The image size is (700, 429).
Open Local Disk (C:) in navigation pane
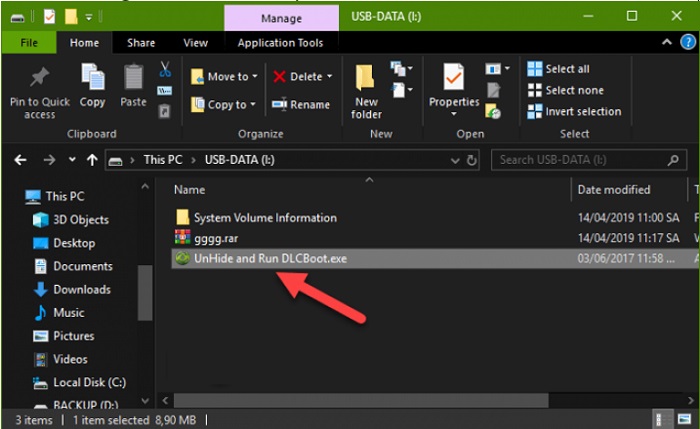click(x=79, y=382)
